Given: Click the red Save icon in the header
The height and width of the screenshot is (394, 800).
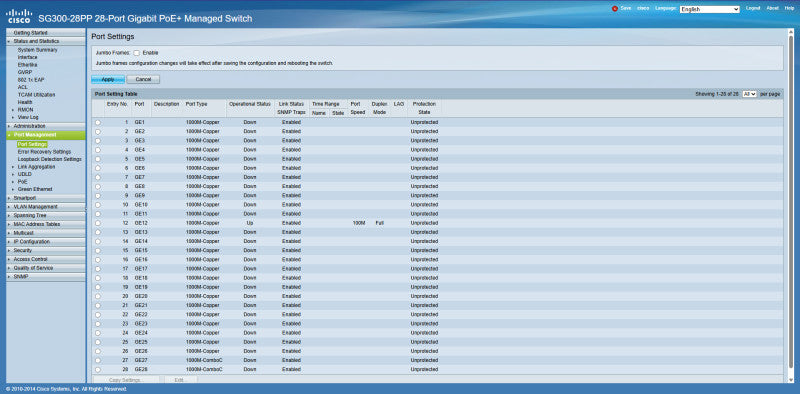Looking at the screenshot, I should pyautogui.click(x=614, y=9).
